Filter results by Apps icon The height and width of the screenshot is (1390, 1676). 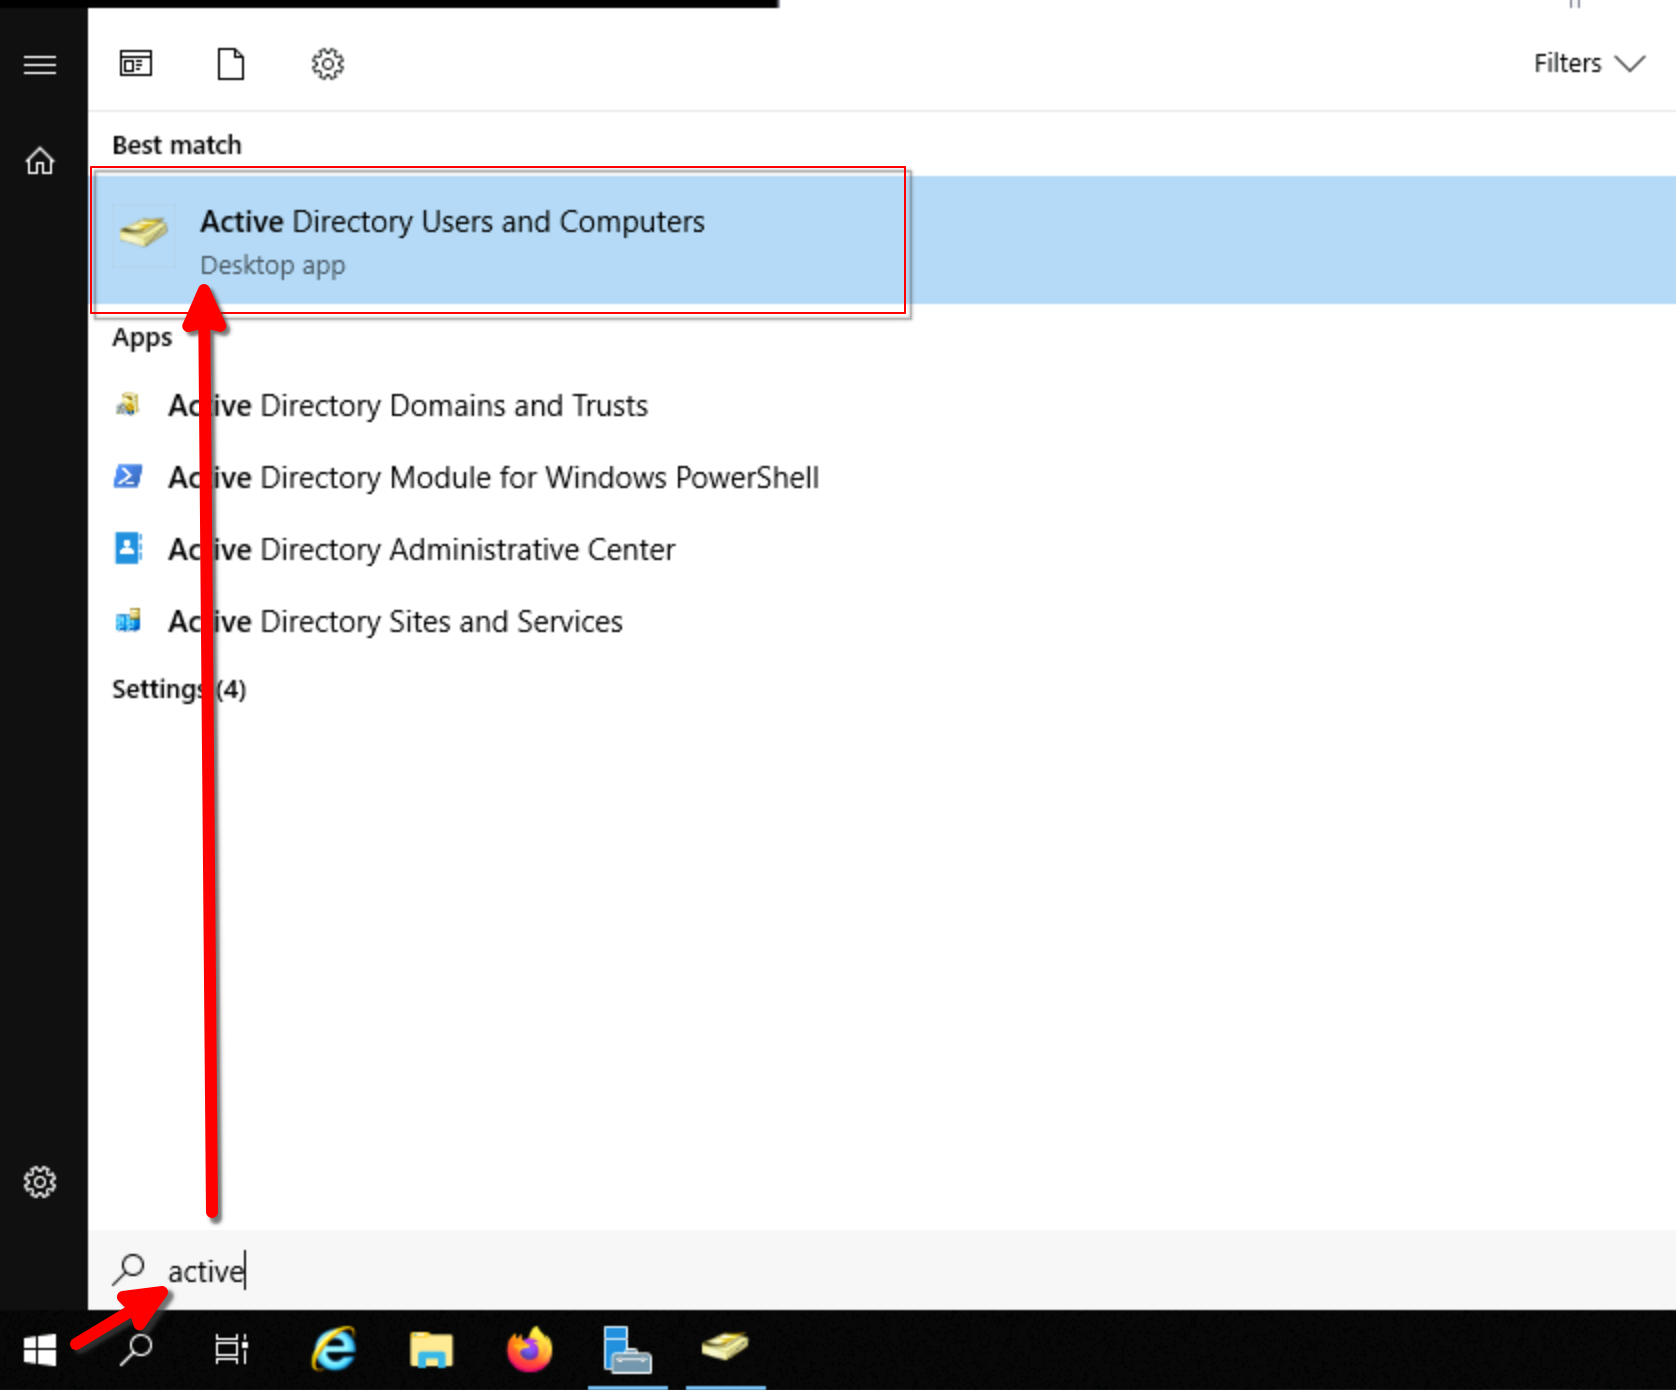[136, 64]
